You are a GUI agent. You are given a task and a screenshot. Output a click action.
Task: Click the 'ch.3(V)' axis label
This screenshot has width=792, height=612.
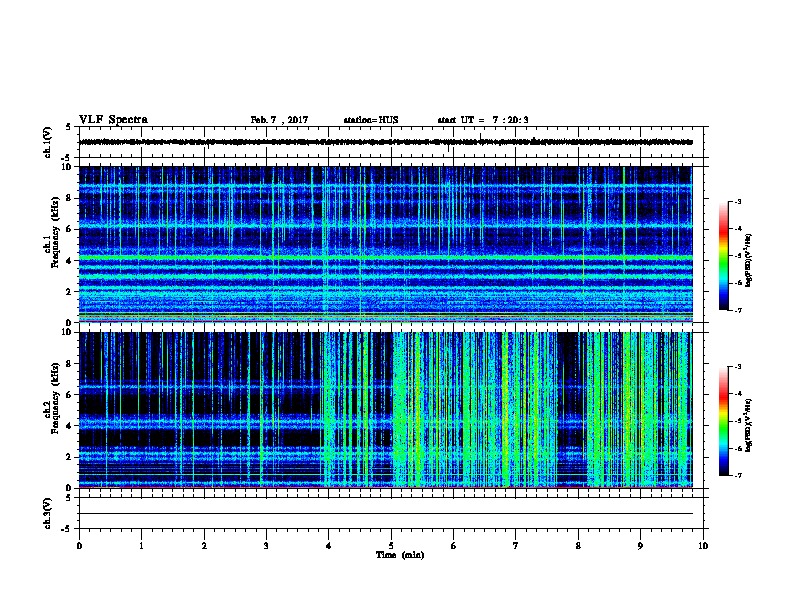(47, 513)
